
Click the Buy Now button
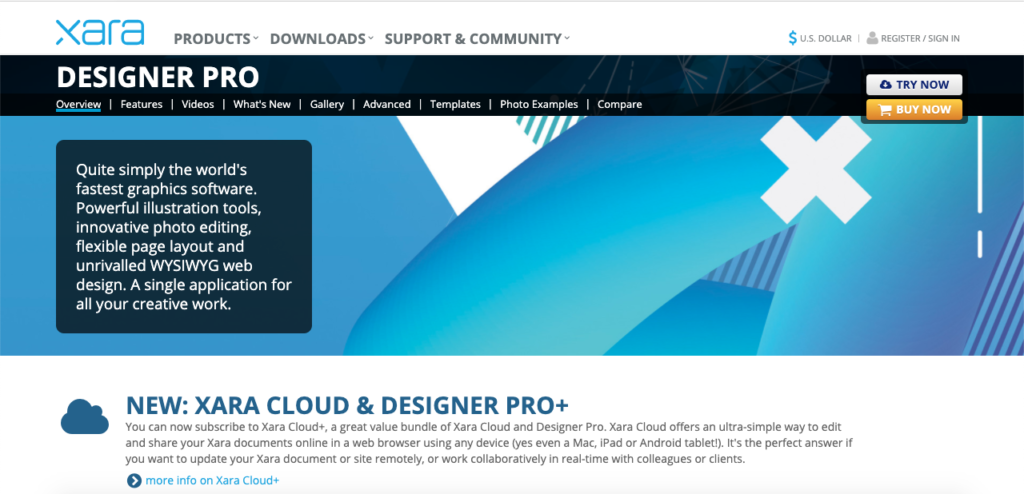914,110
